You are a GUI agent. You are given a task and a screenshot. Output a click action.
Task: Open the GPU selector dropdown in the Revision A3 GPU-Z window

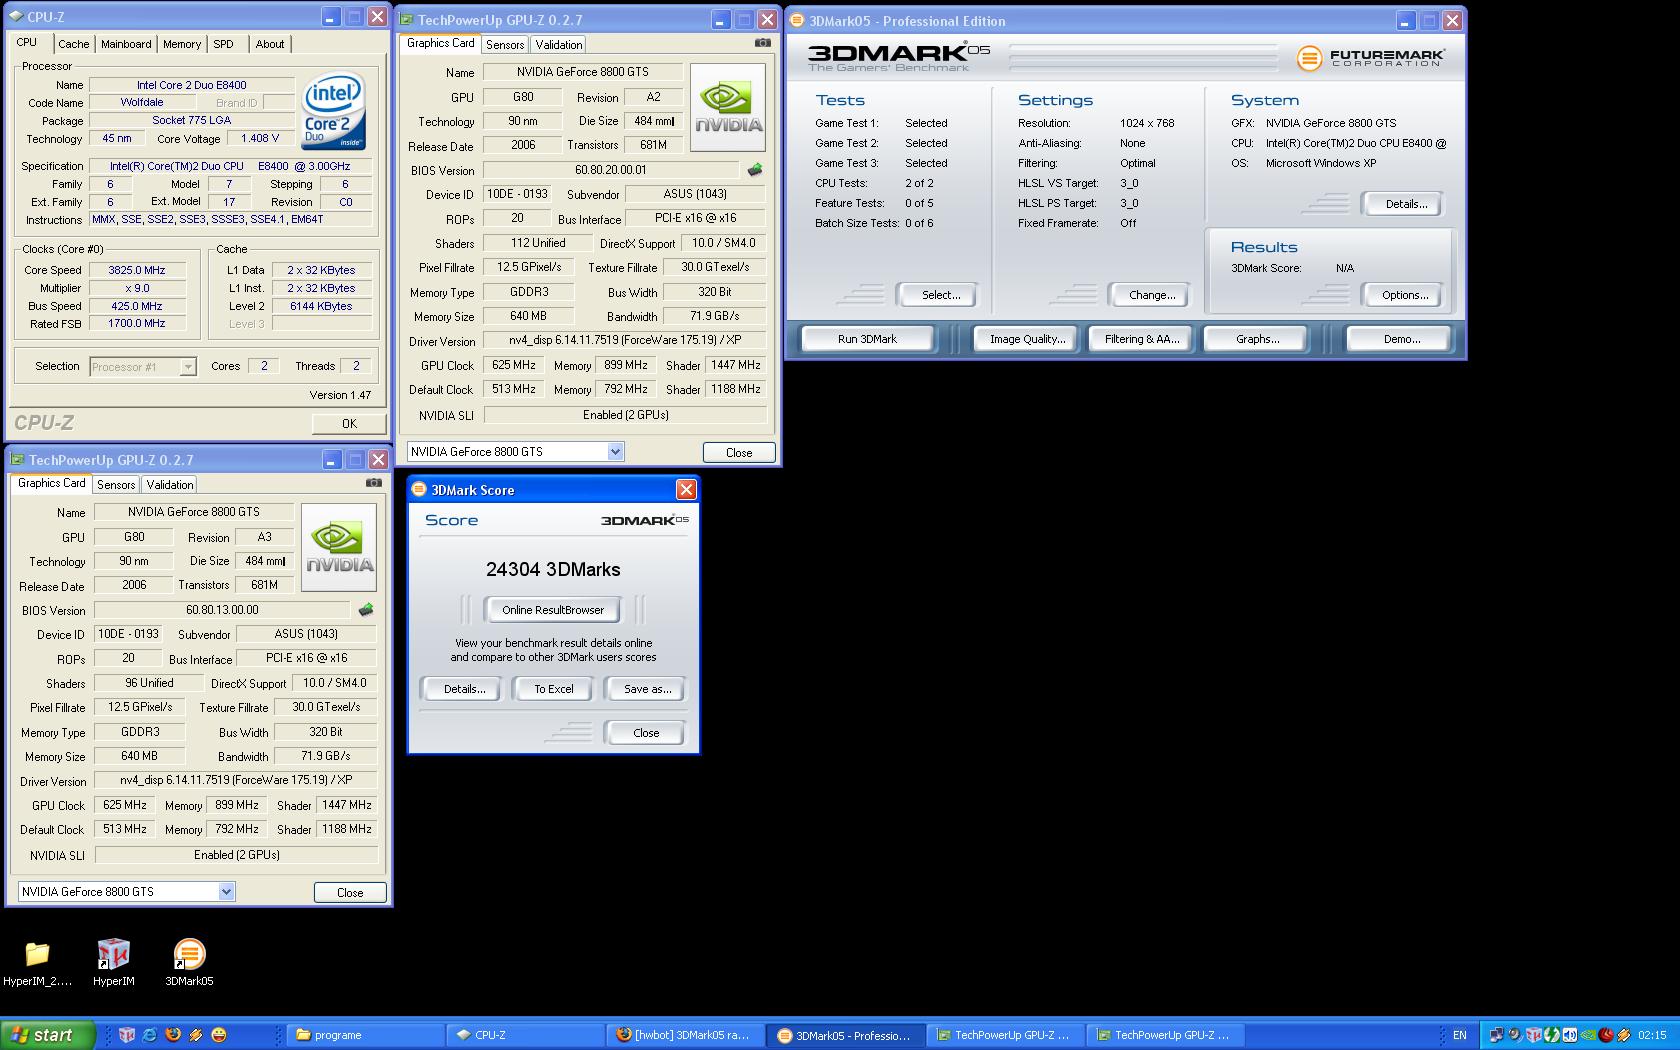(x=226, y=892)
